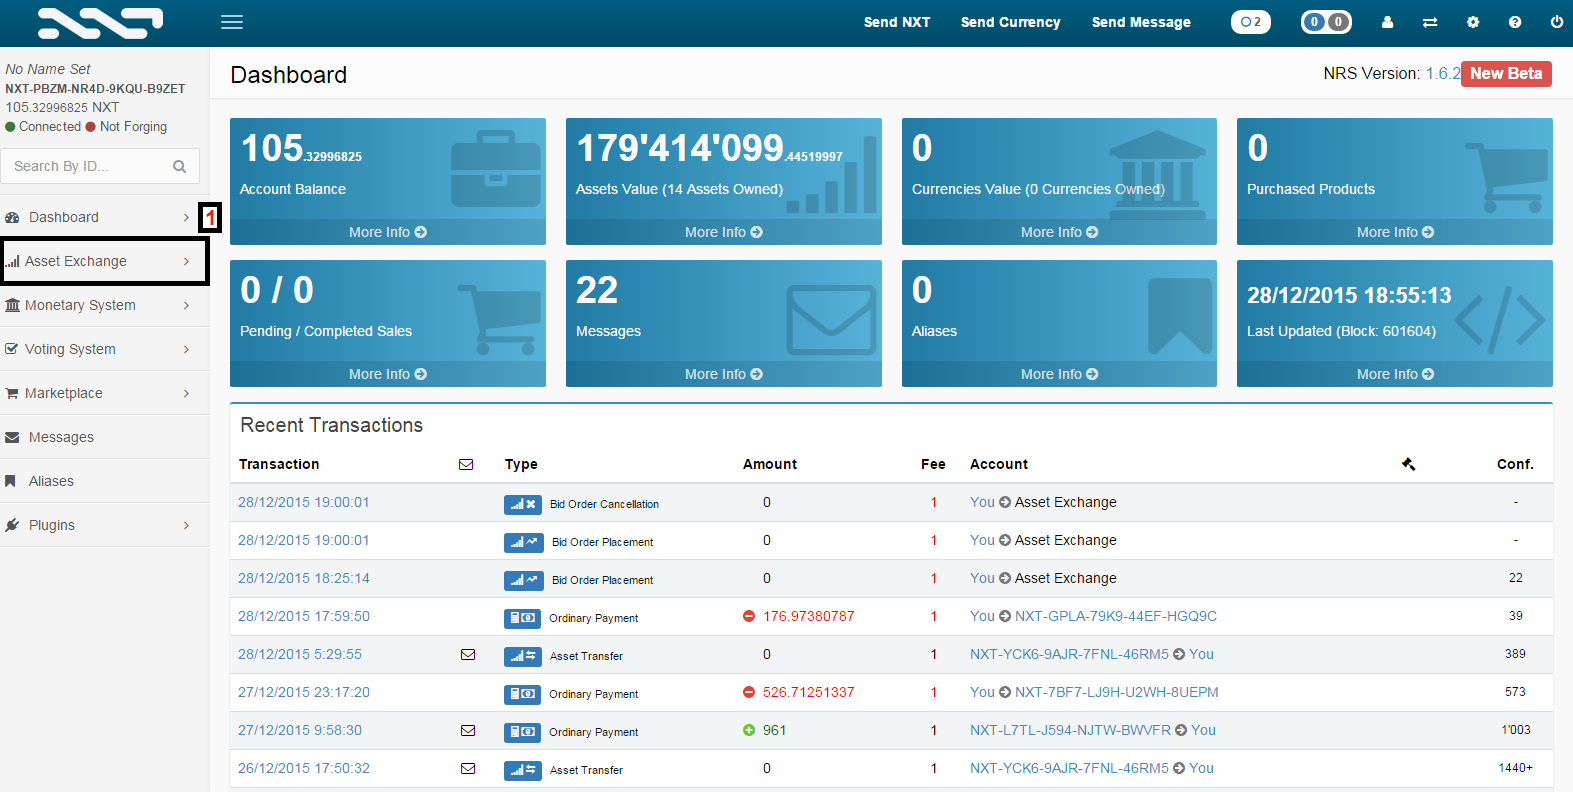This screenshot has height=792, width=1573.
Task: Click the search magnifier icon
Action: [180, 166]
